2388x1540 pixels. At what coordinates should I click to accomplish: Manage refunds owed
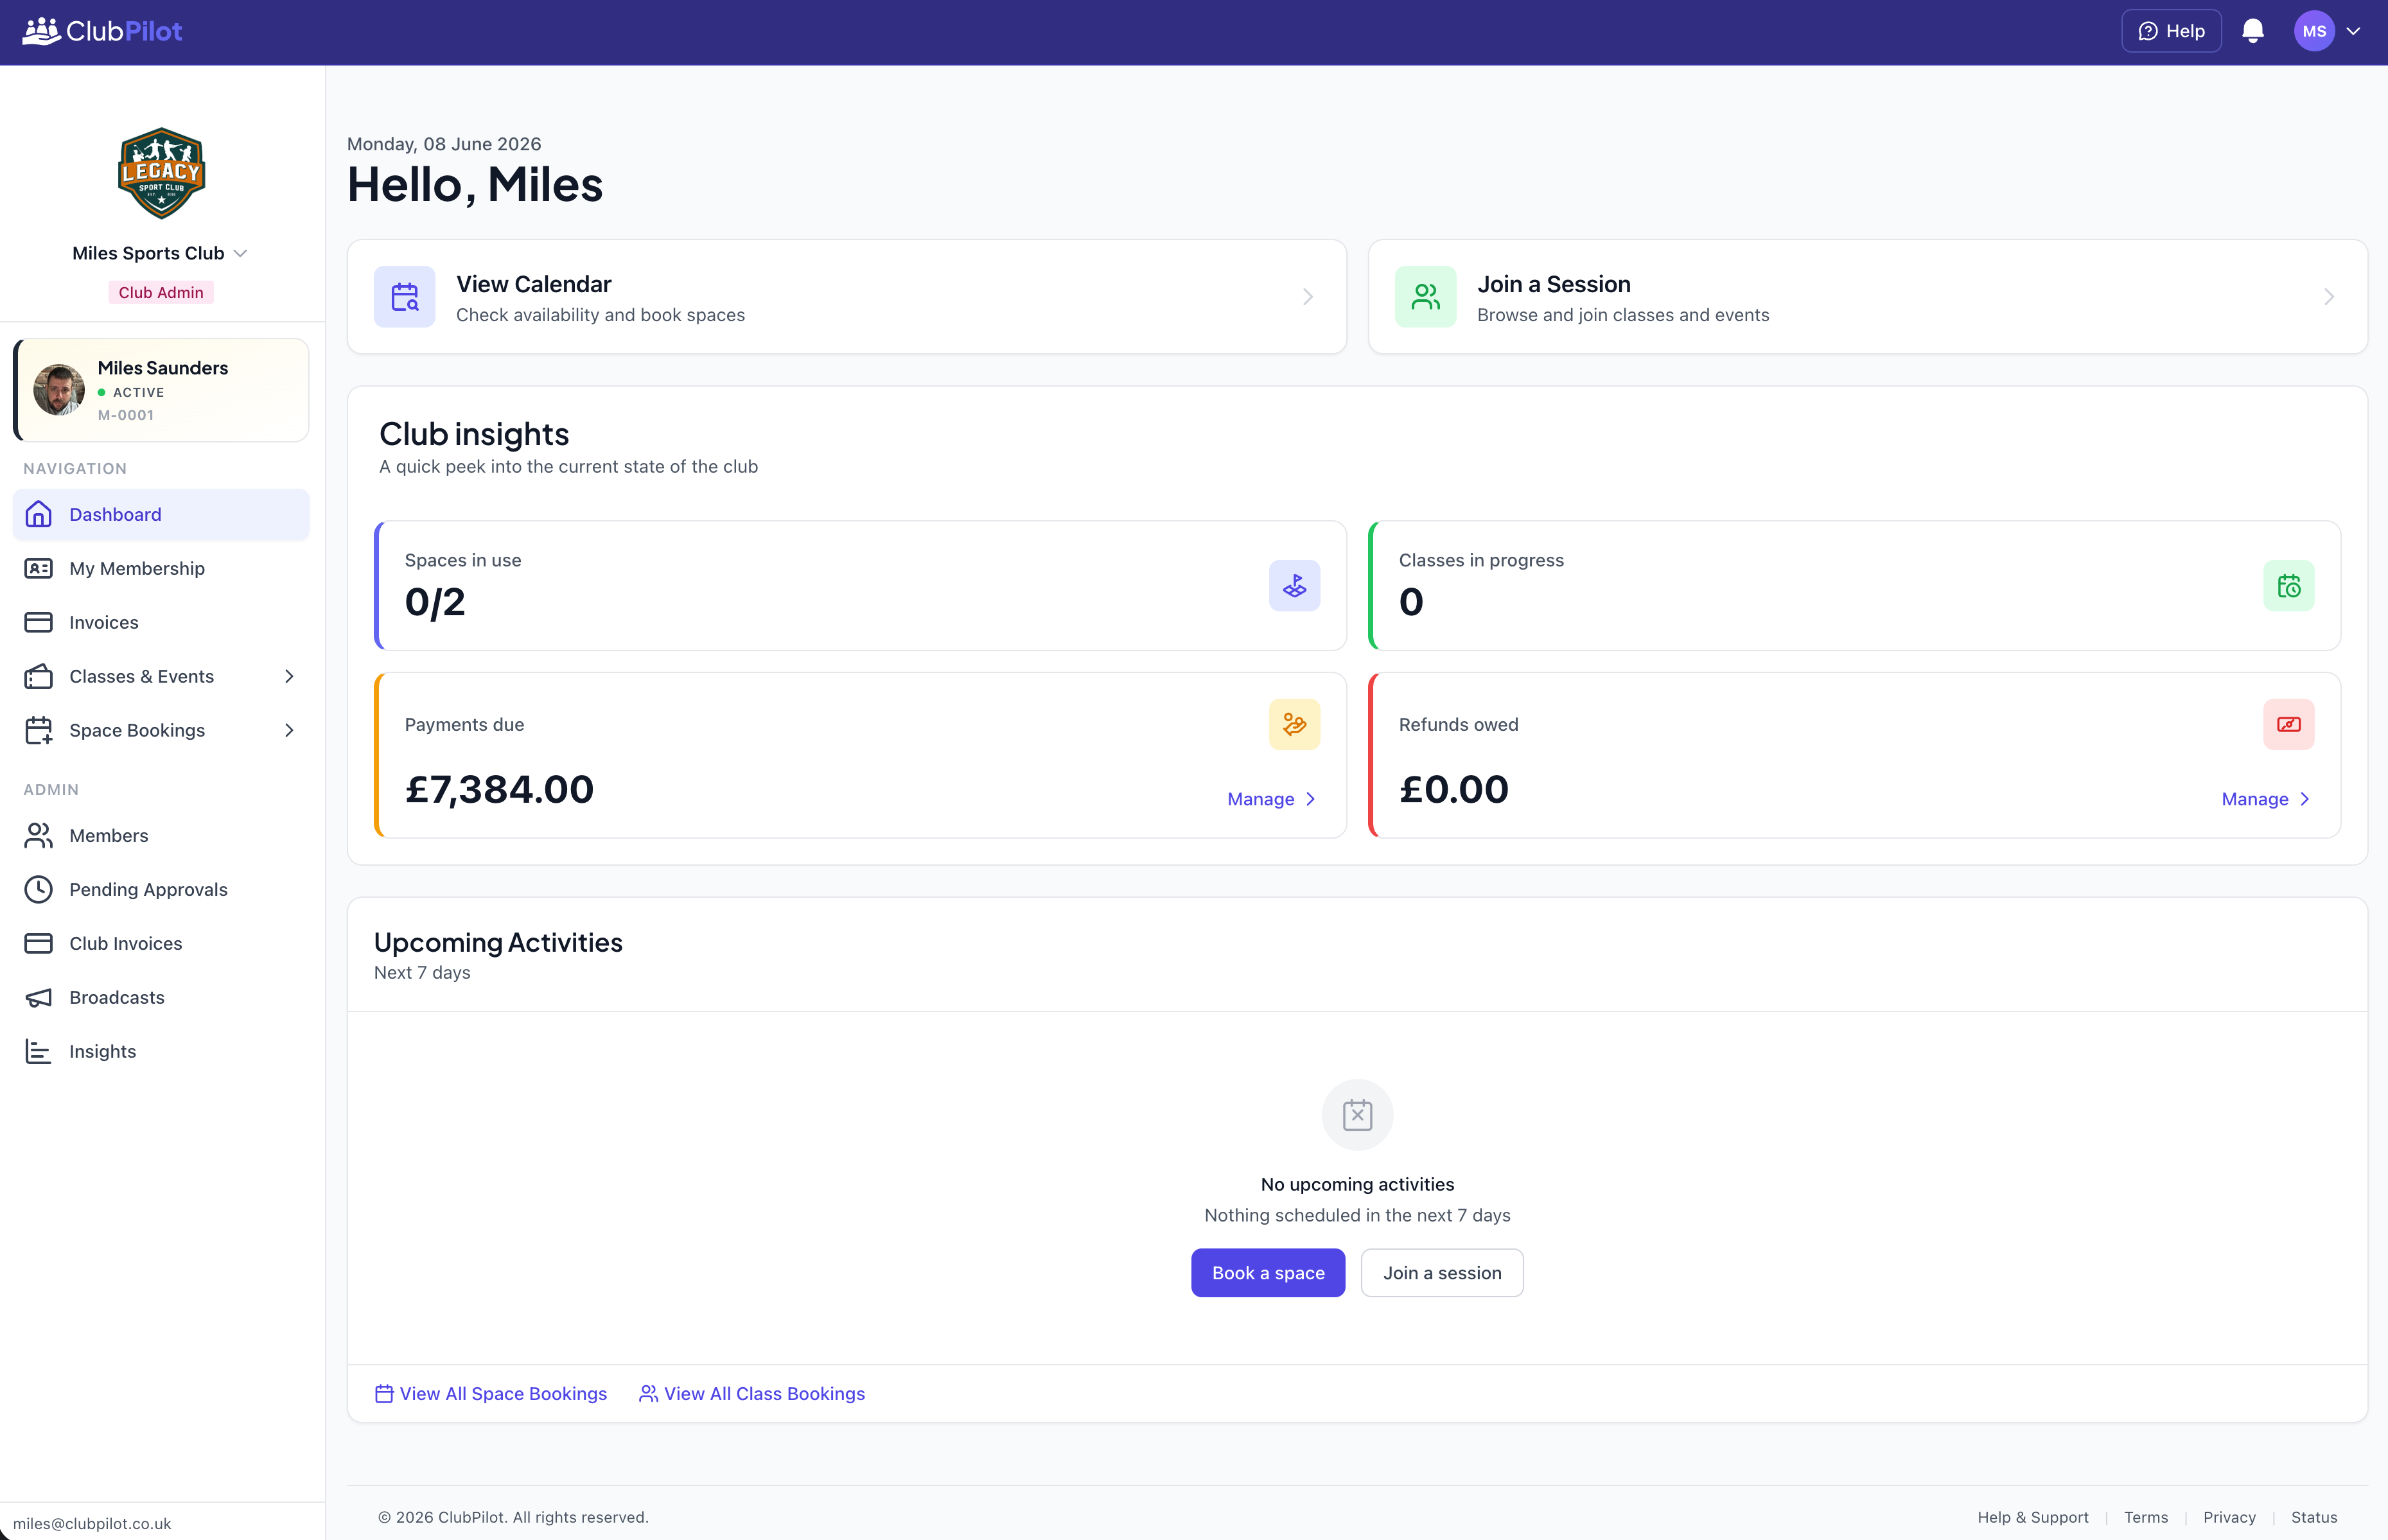[2265, 799]
